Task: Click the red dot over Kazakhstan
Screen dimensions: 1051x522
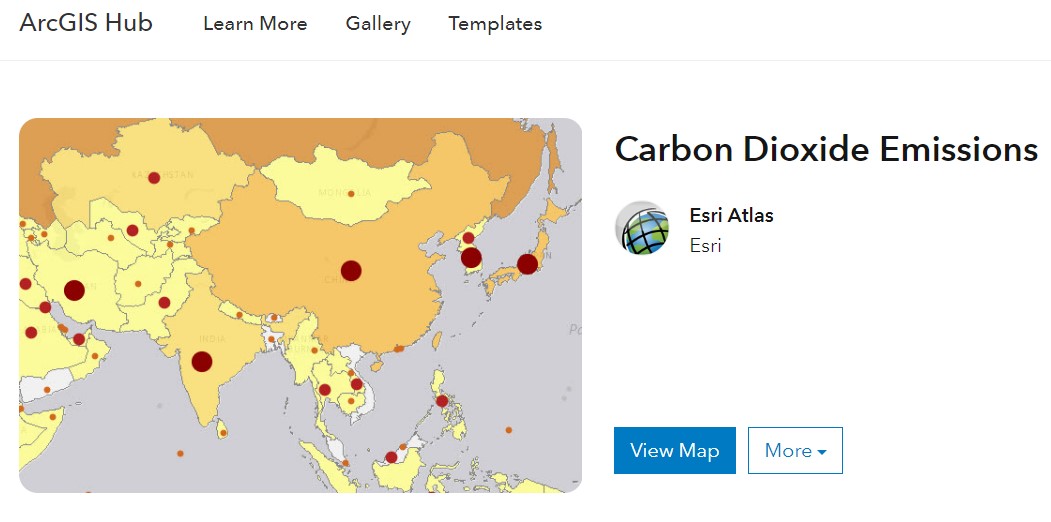Action: [154, 178]
